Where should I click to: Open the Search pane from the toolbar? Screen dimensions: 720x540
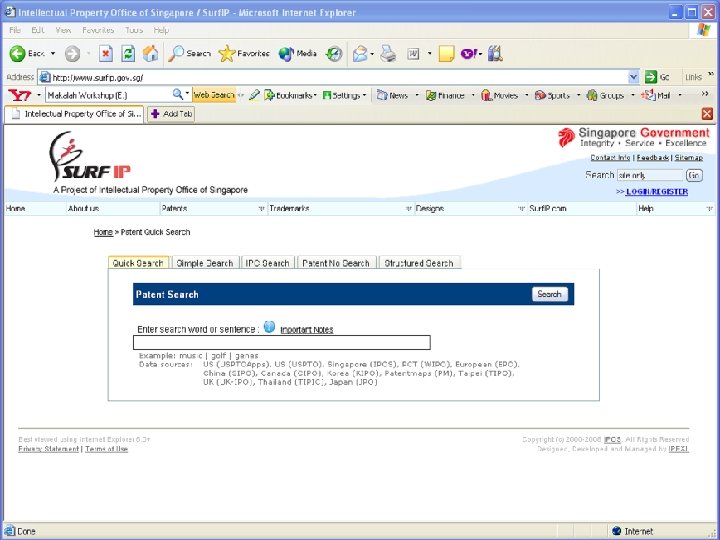(189, 54)
